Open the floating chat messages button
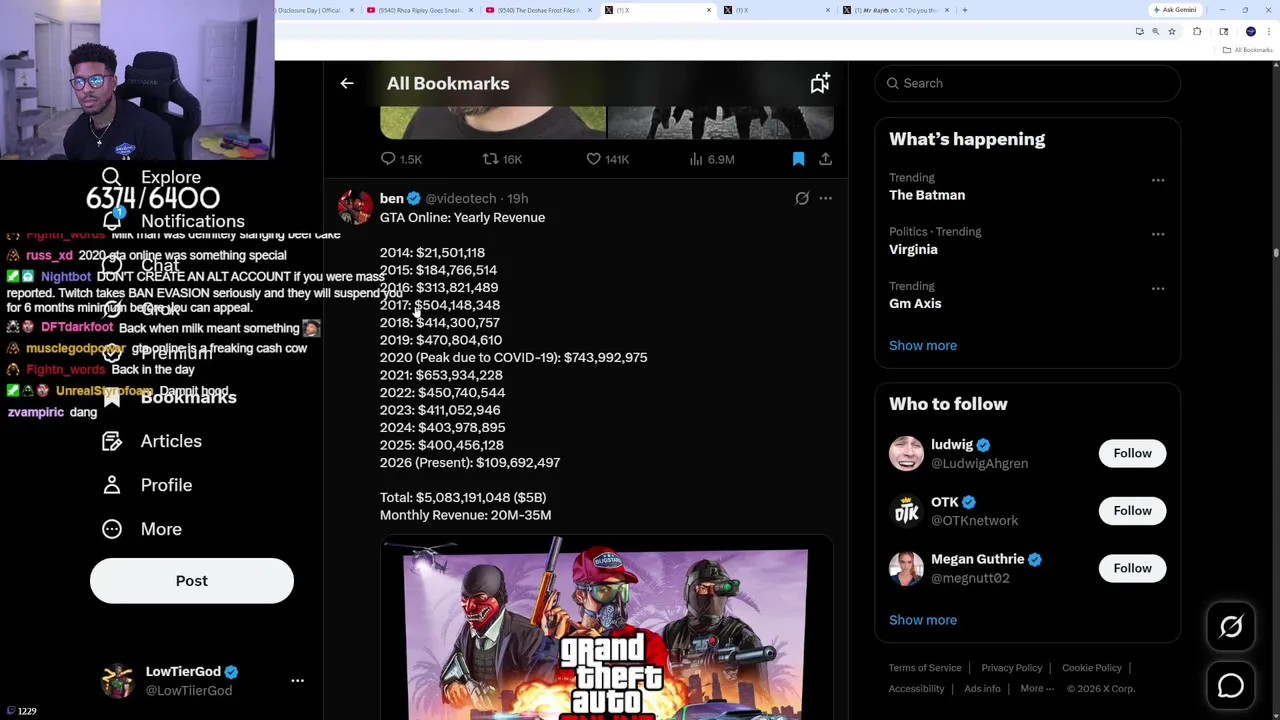Screen dimensions: 1280x720 pyautogui.click(x=1231, y=686)
